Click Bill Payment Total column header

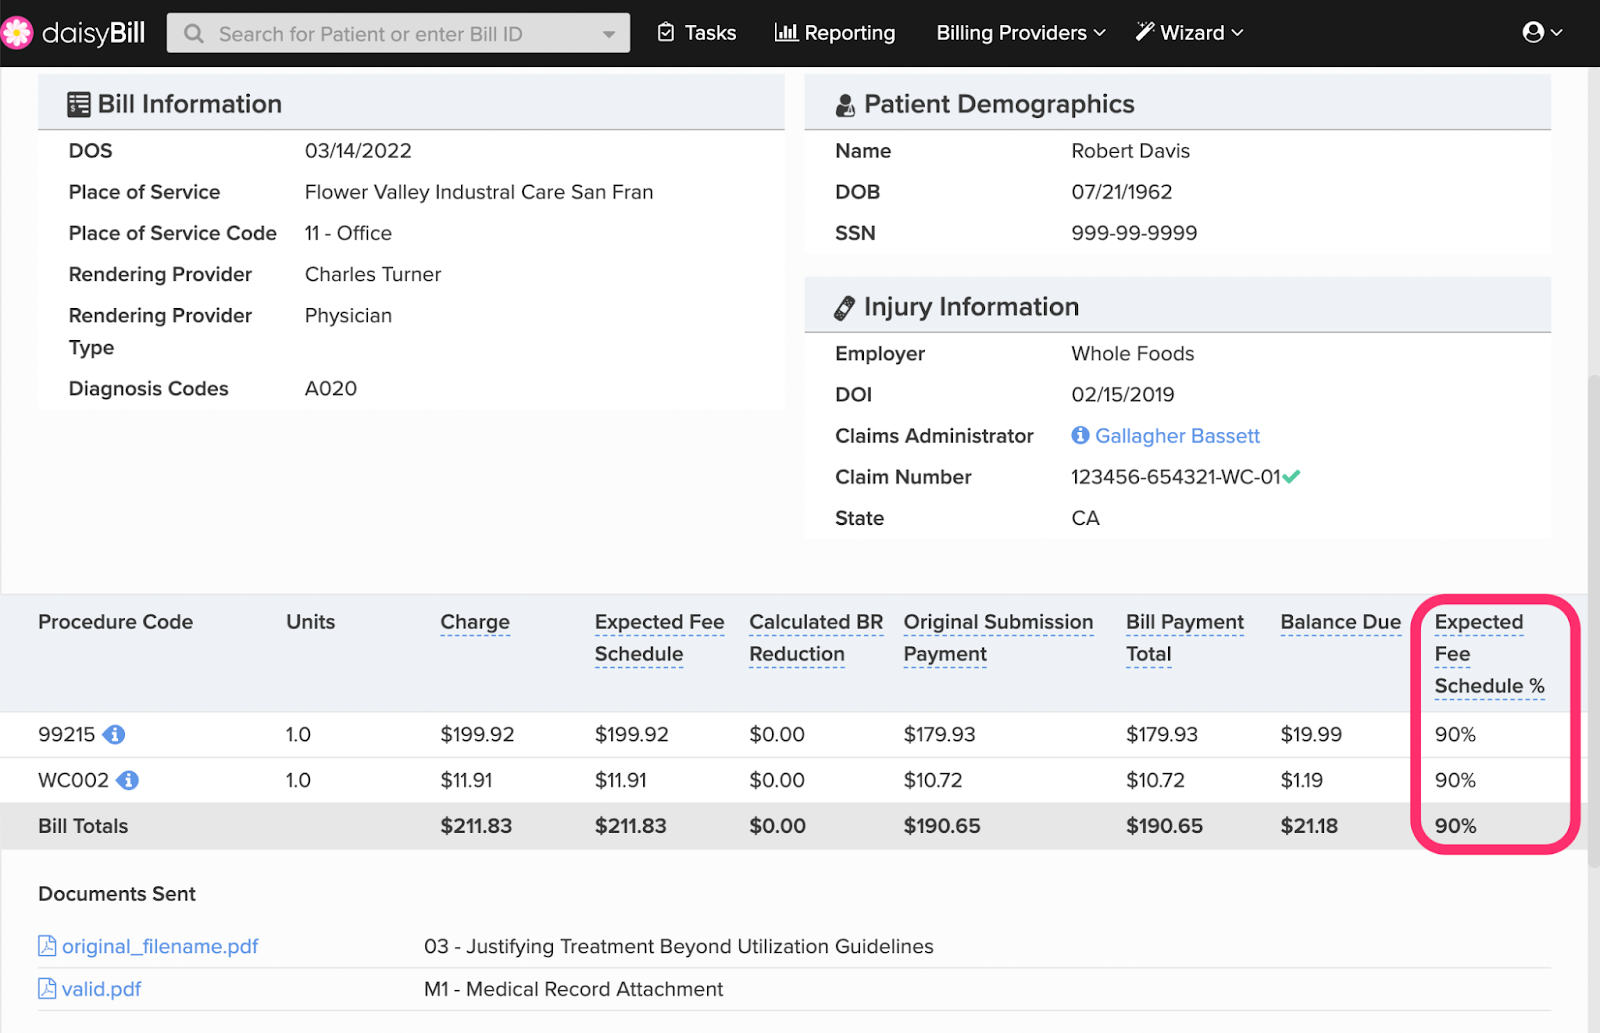click(1185, 638)
